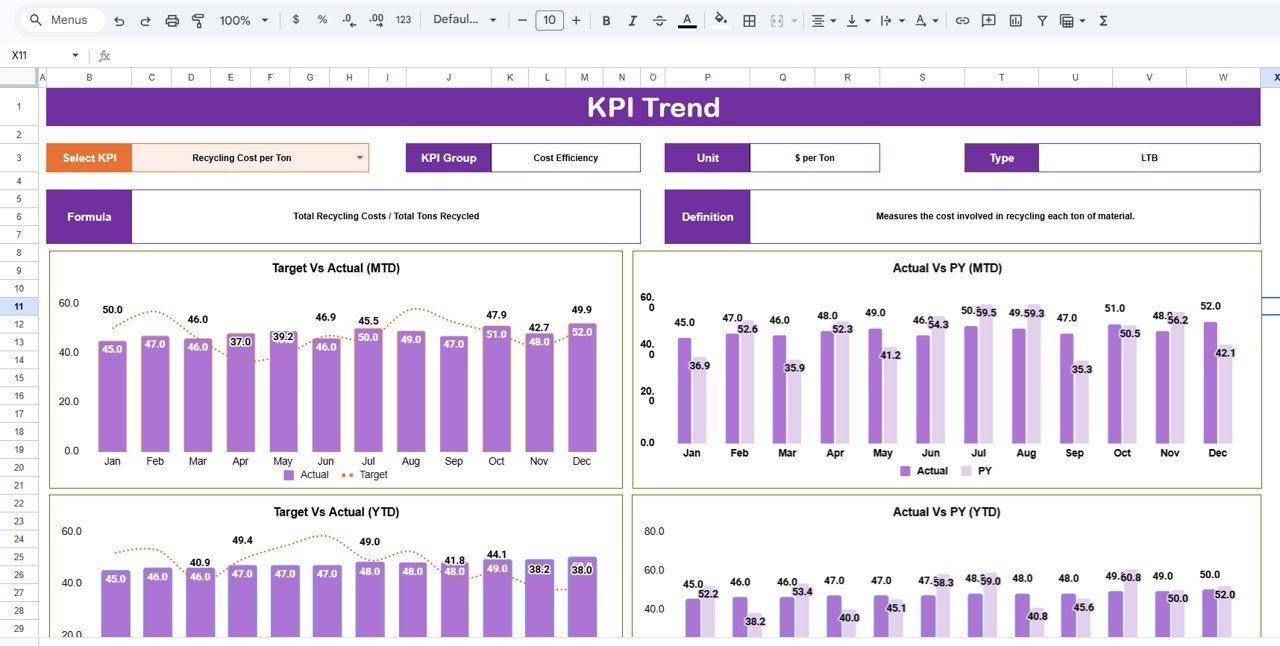Insert a comment
1280x646 pixels.
(x=988, y=20)
